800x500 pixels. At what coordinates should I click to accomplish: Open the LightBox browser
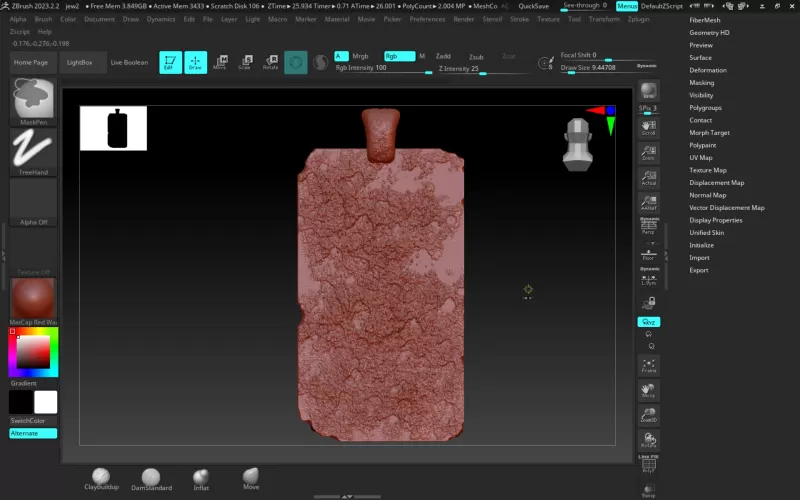tap(79, 62)
